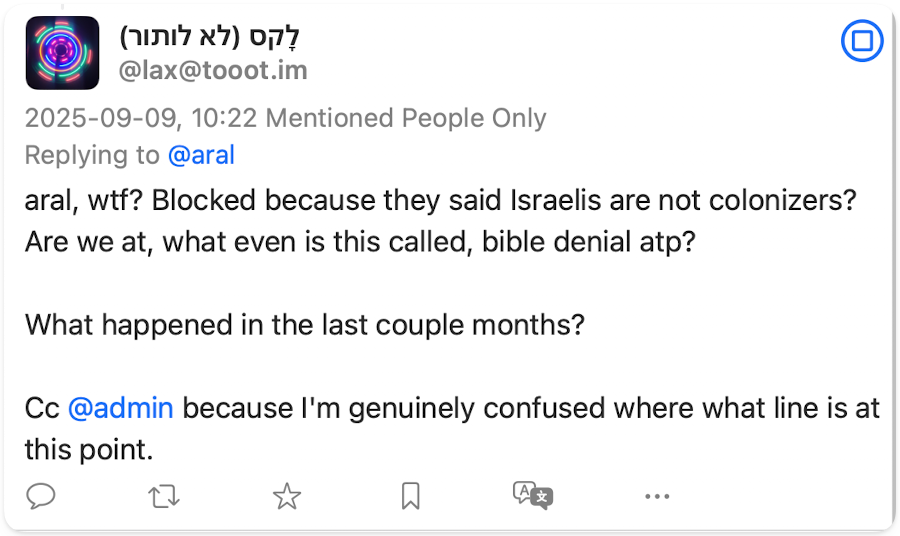Click the @lax@tooot.im account handle
Viewport: 900px width, 536px height.
(213, 71)
